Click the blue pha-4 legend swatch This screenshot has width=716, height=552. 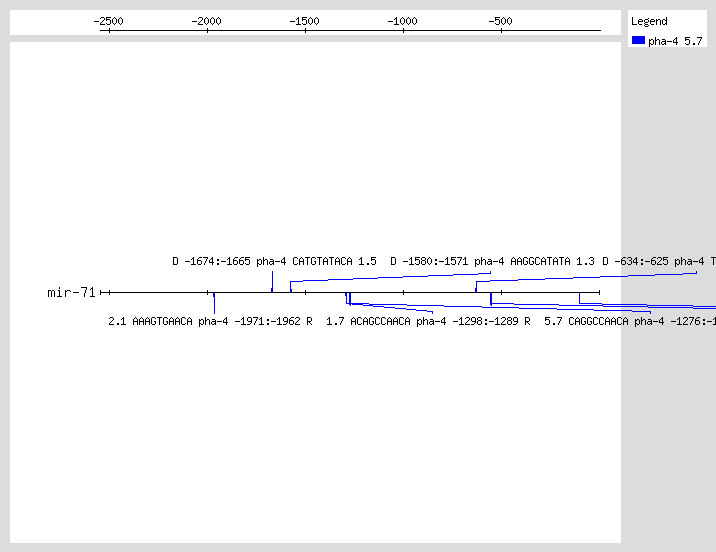[638, 41]
